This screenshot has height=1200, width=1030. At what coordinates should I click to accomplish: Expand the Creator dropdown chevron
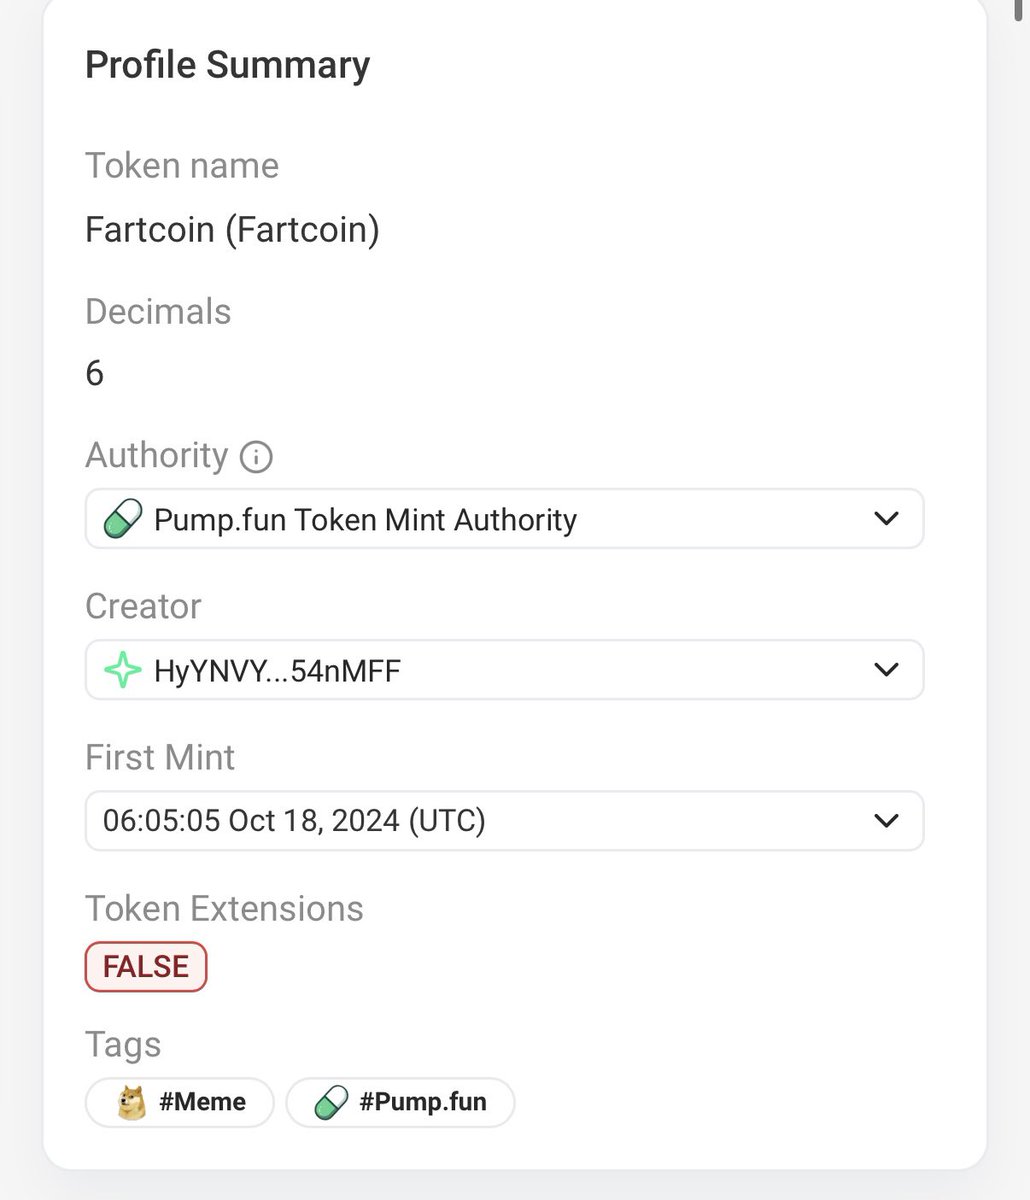886,669
